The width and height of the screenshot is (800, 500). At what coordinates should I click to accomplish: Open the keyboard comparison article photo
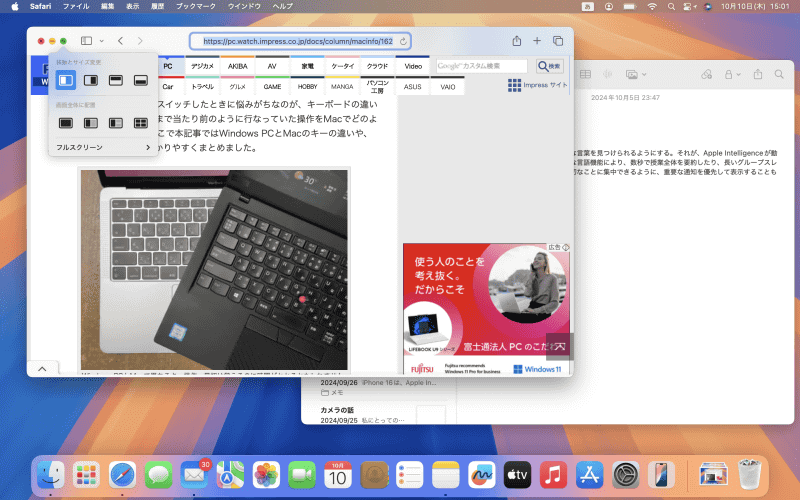coord(214,269)
